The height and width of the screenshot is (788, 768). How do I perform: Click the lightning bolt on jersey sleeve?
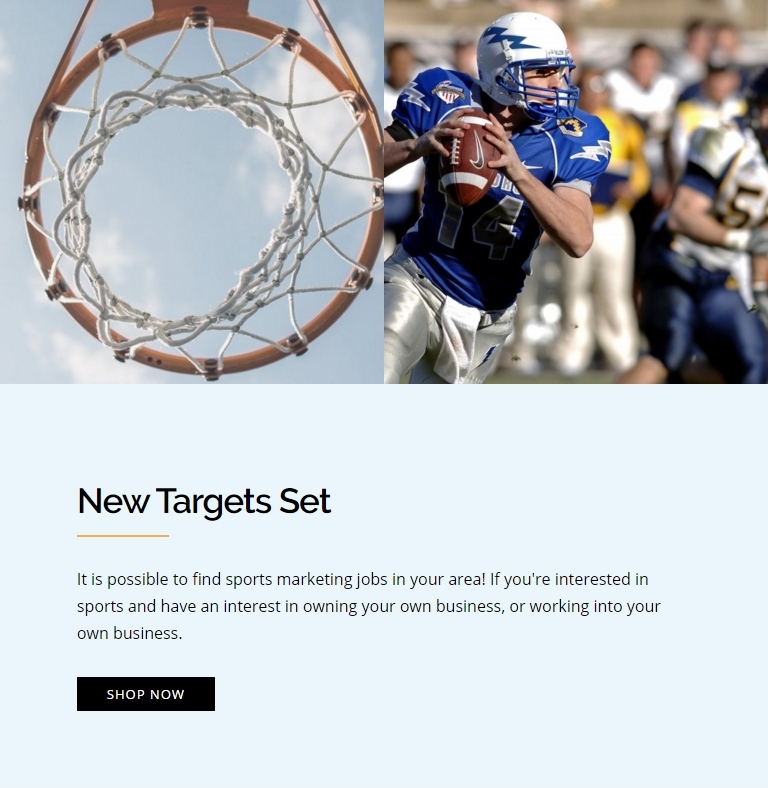[x=592, y=151]
